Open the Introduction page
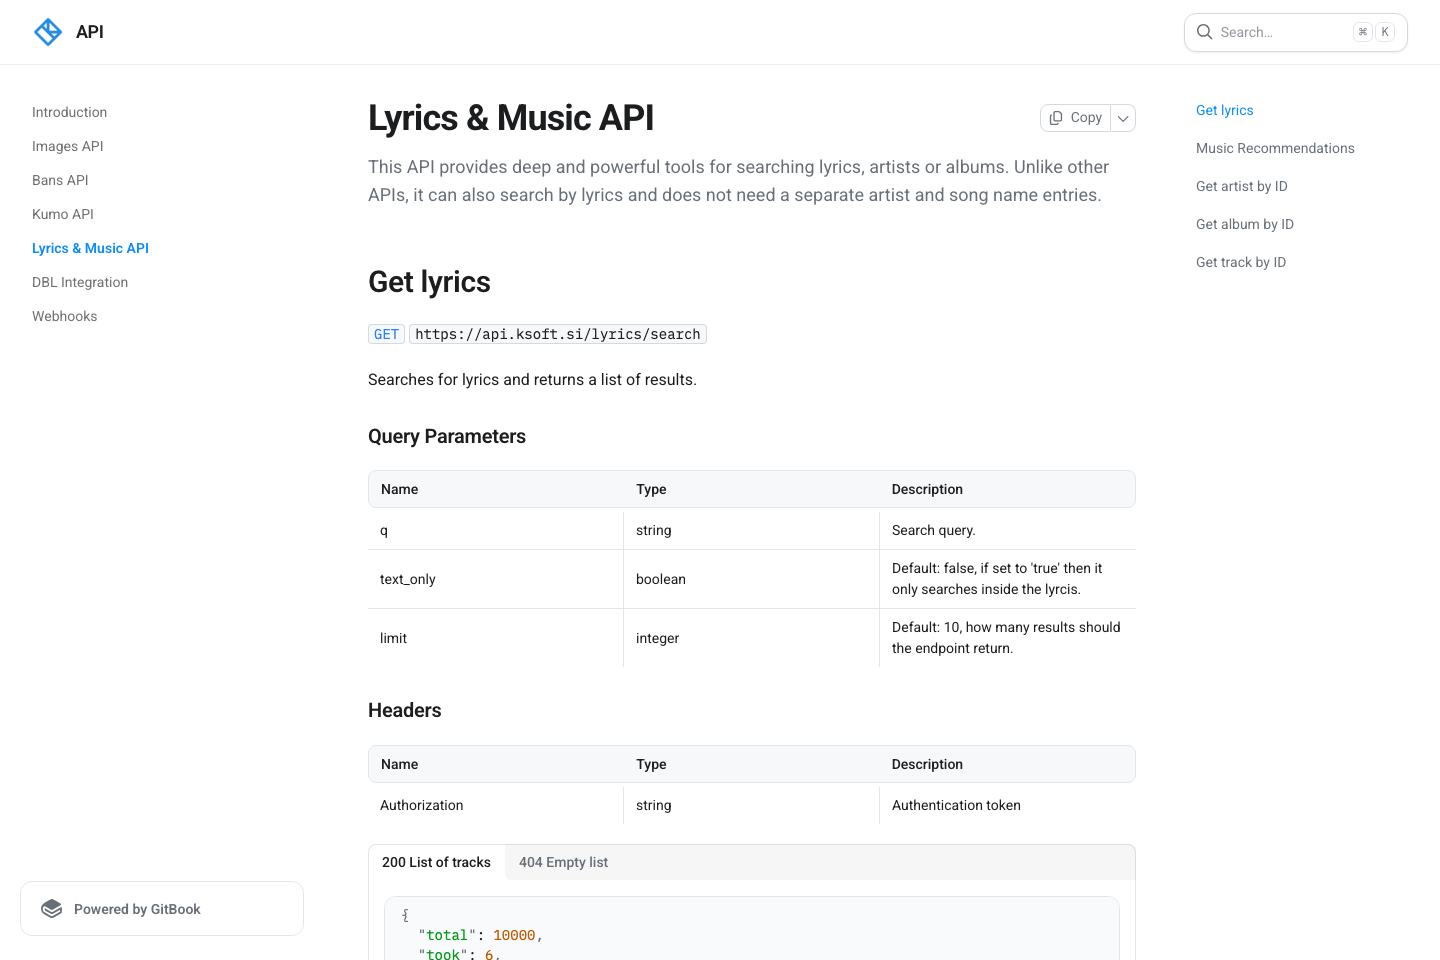The height and width of the screenshot is (960, 1440). 69,112
